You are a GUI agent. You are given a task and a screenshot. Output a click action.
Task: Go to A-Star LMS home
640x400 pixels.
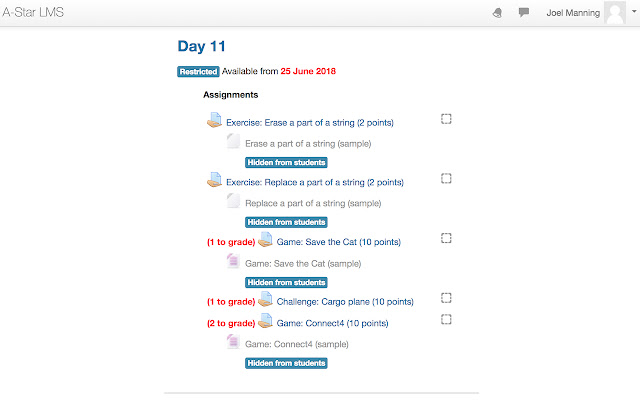coord(35,13)
